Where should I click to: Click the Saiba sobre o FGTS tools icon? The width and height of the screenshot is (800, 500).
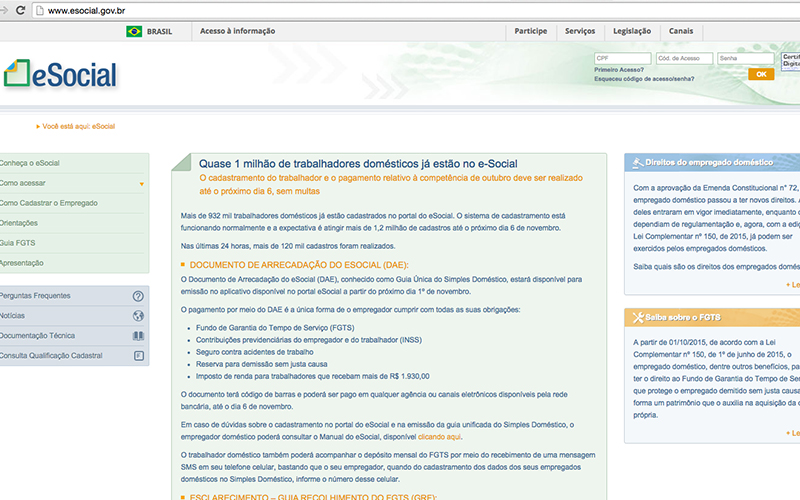[638, 318]
